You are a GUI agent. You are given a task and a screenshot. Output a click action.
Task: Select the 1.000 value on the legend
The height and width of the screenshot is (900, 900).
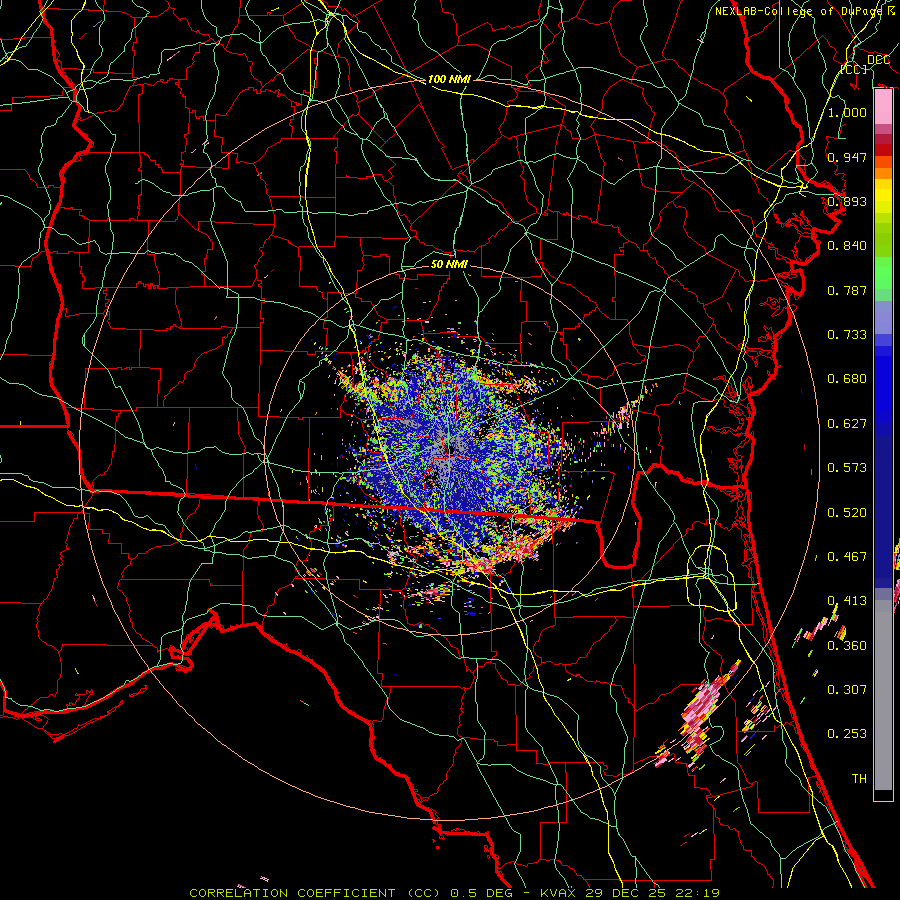(x=847, y=112)
